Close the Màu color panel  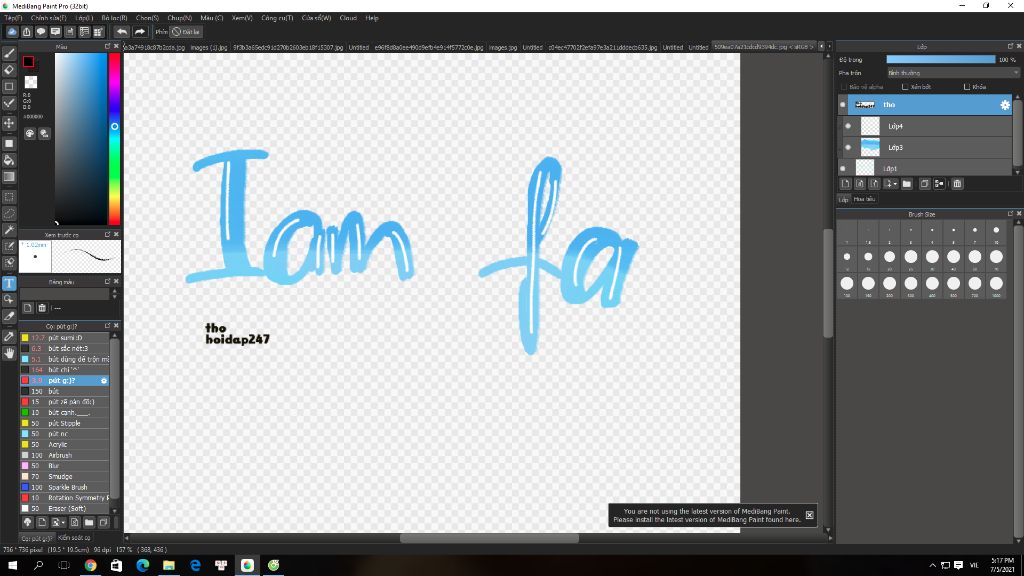[116, 46]
